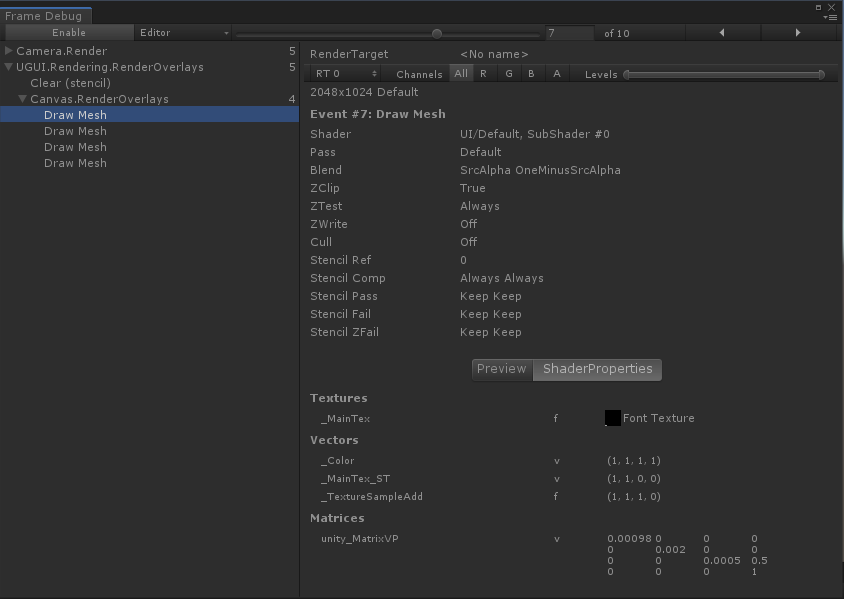The width and height of the screenshot is (844, 599).
Task: Go to the next frame event arrow
Action: (x=797, y=33)
